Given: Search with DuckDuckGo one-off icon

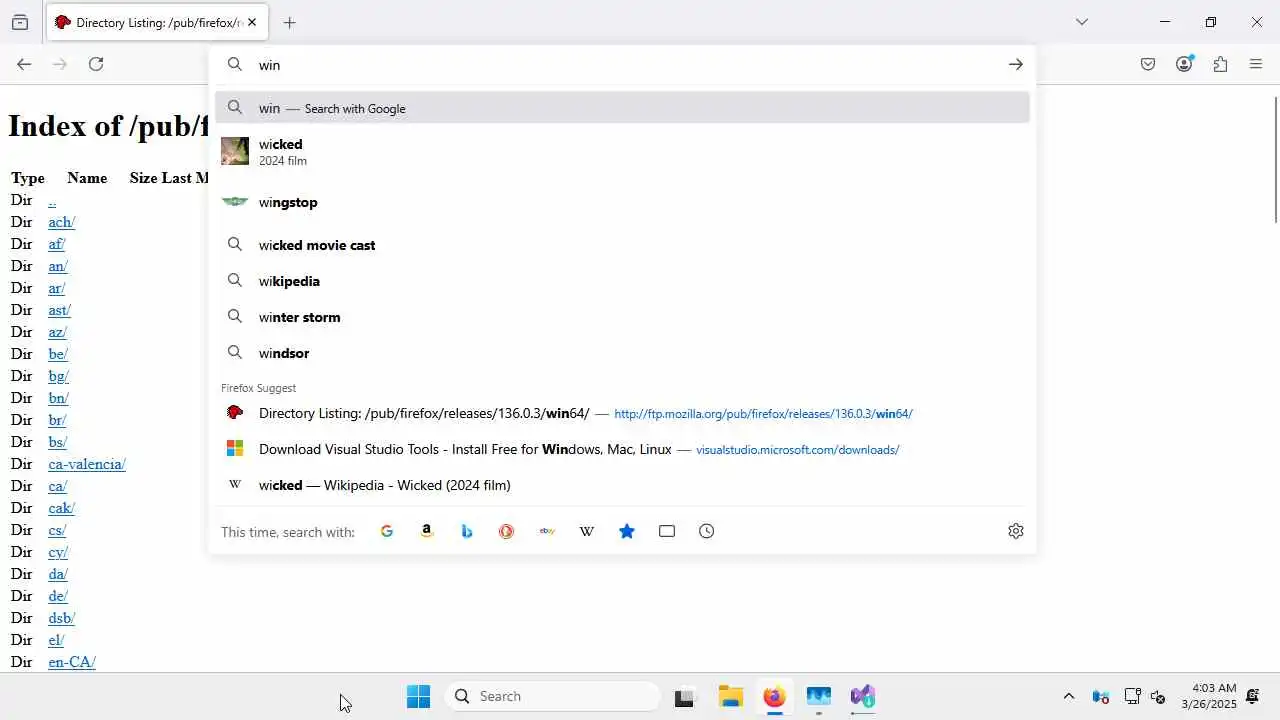Looking at the screenshot, I should click(x=507, y=531).
